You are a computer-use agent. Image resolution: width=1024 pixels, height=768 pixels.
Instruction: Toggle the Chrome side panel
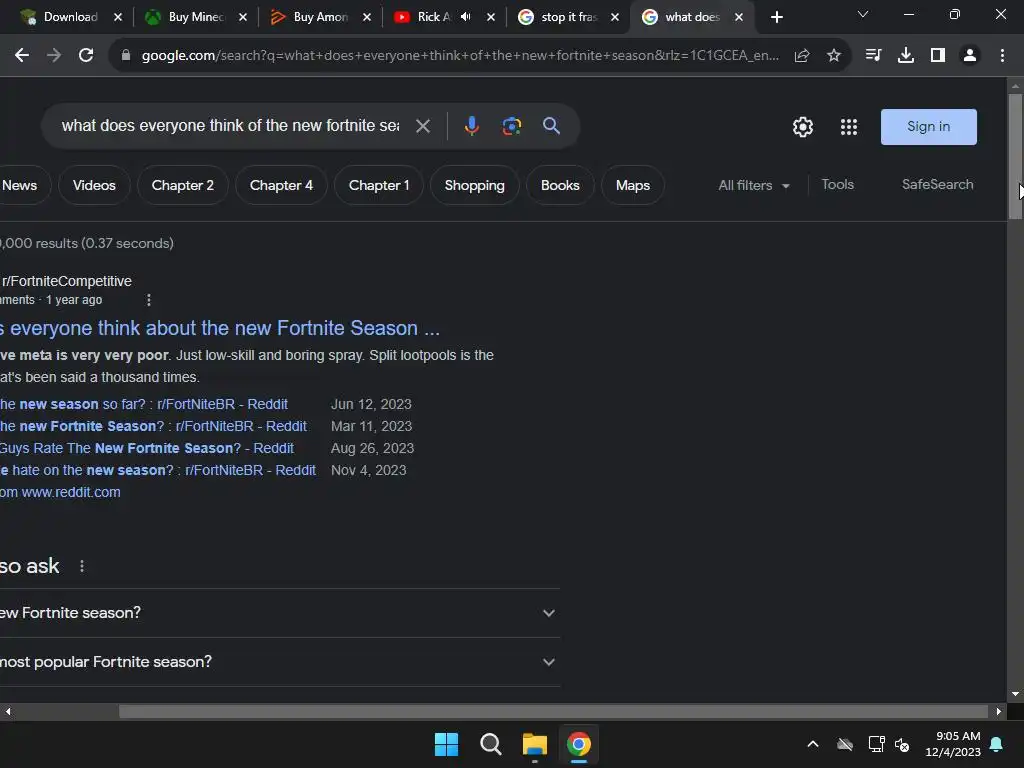point(938,56)
